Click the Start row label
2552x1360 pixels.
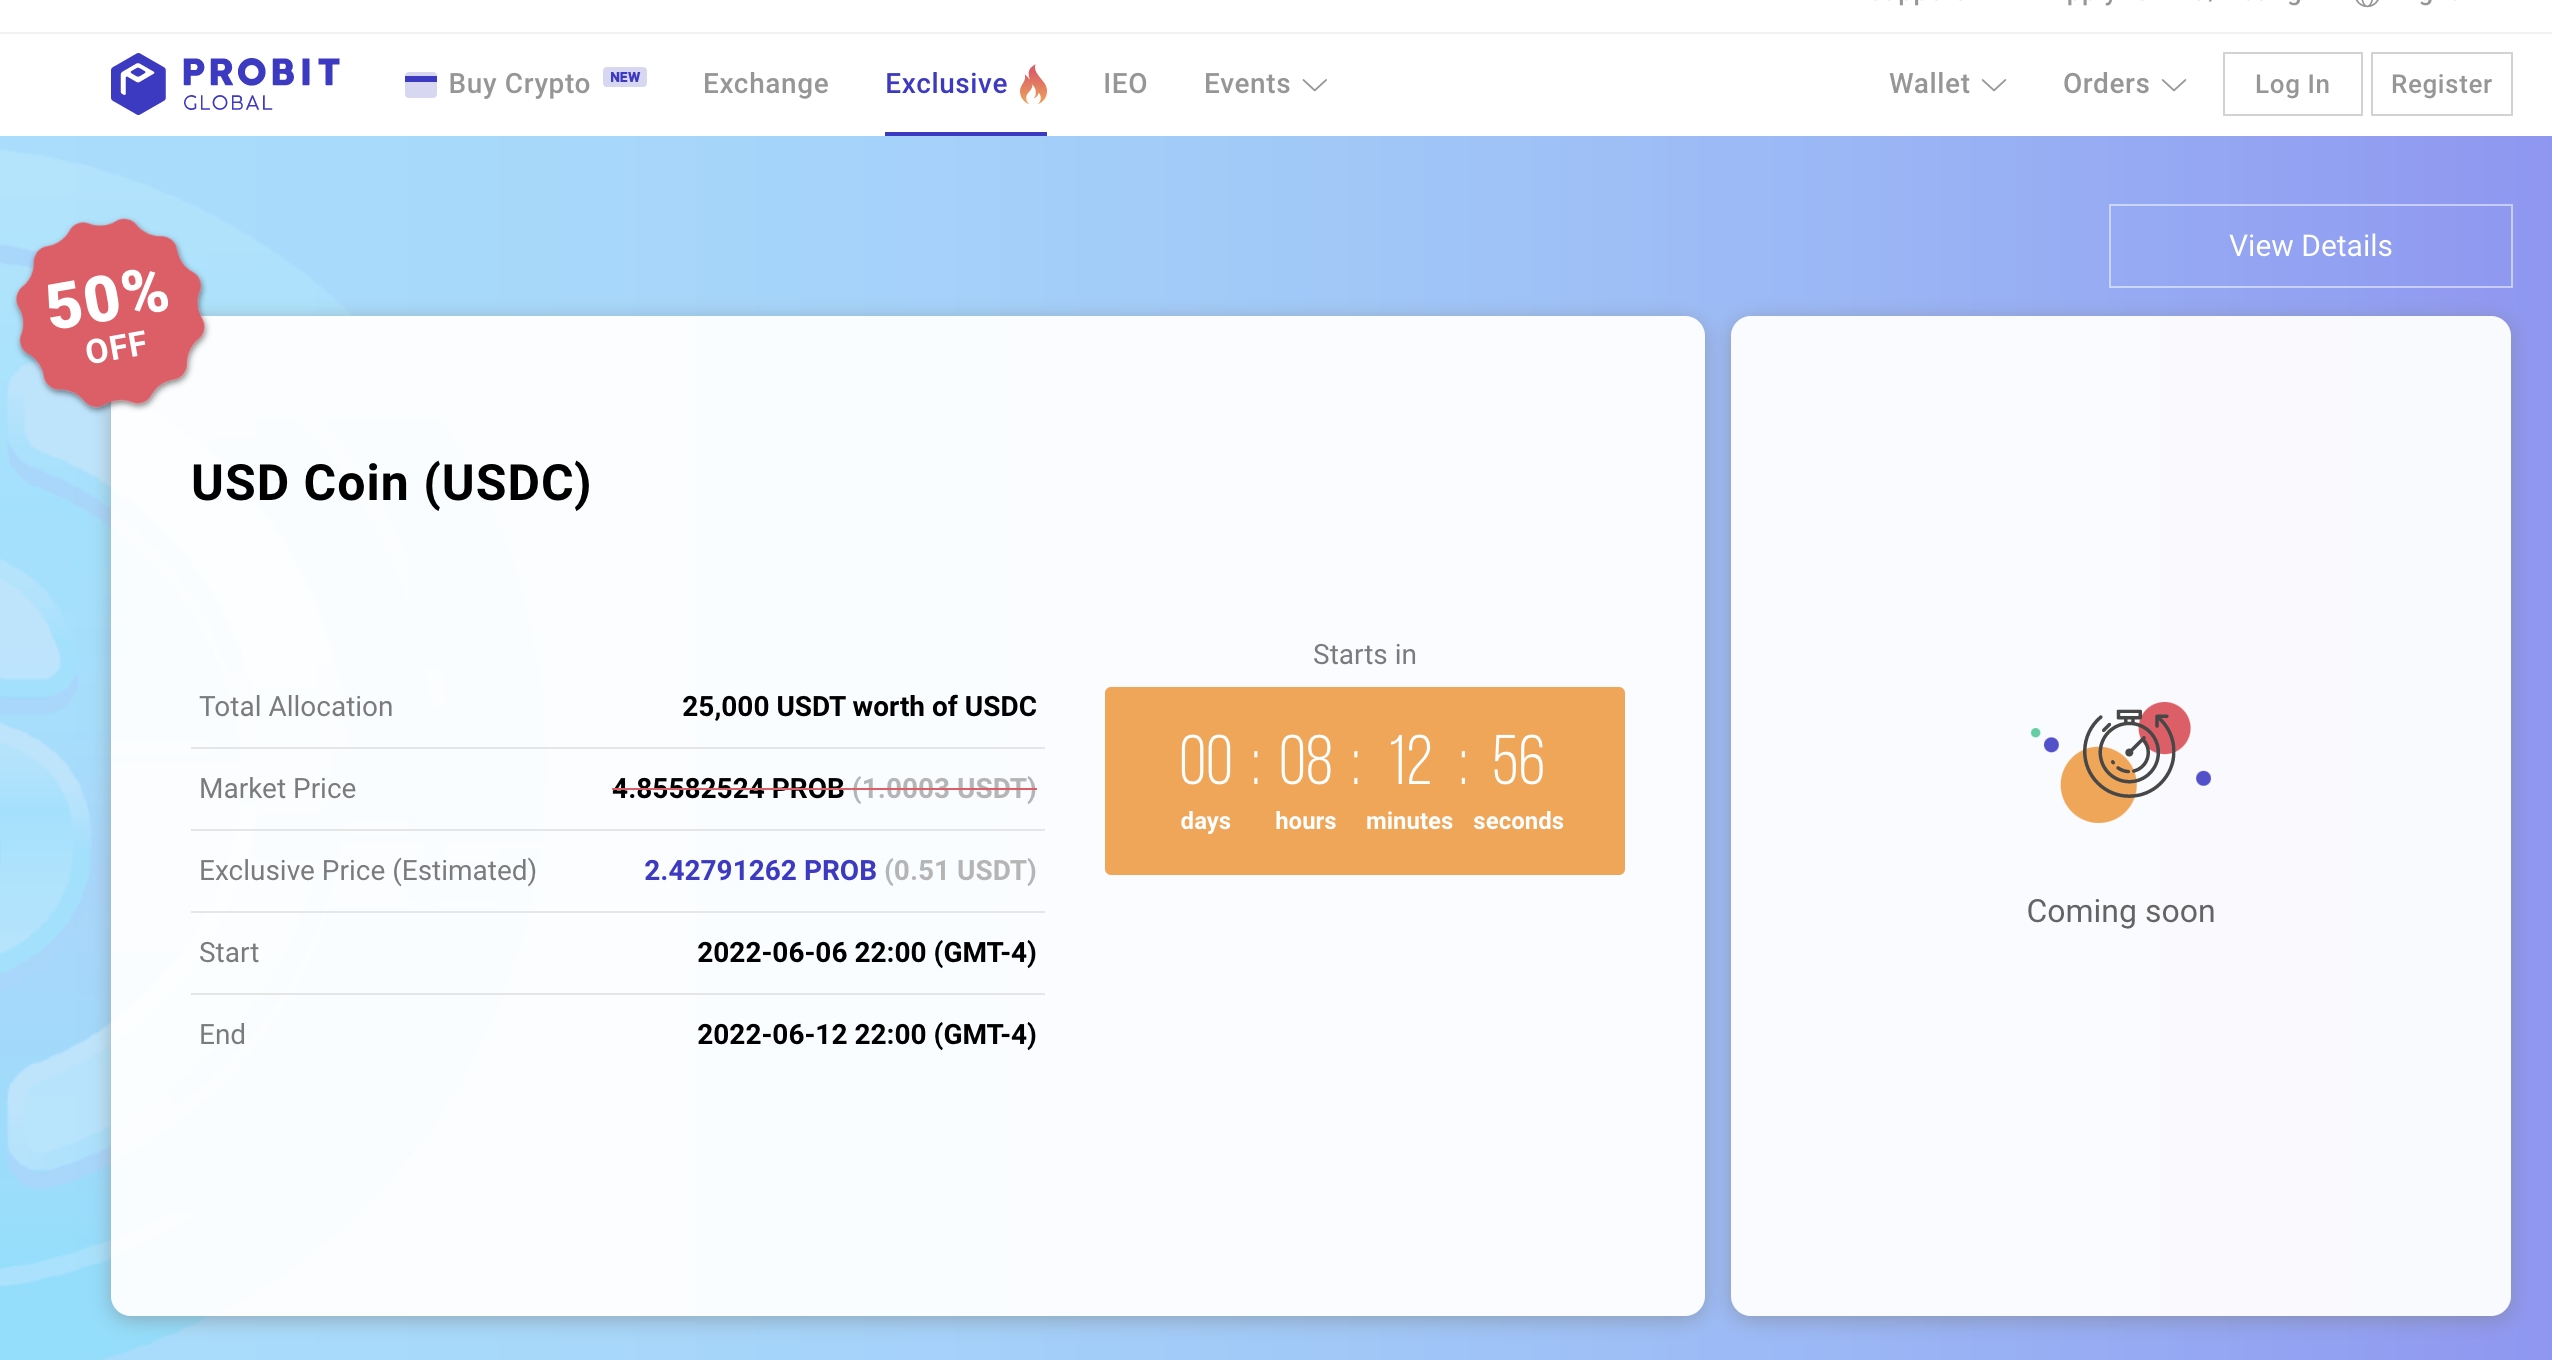(x=229, y=953)
